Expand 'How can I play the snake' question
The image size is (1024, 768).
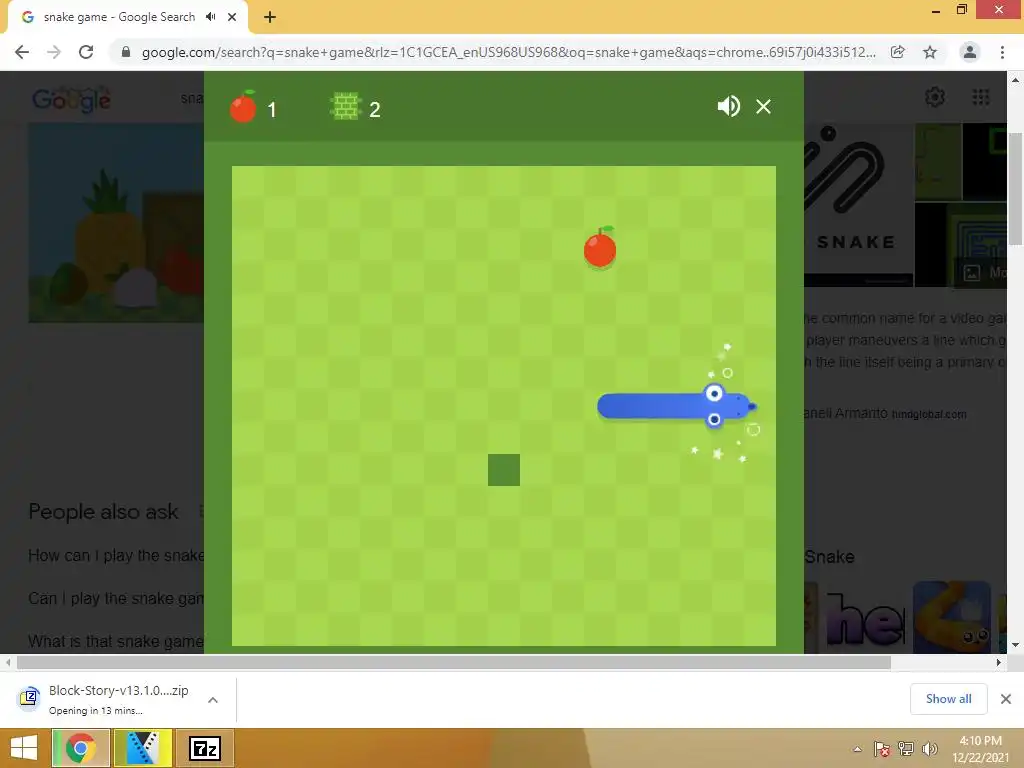click(116, 556)
